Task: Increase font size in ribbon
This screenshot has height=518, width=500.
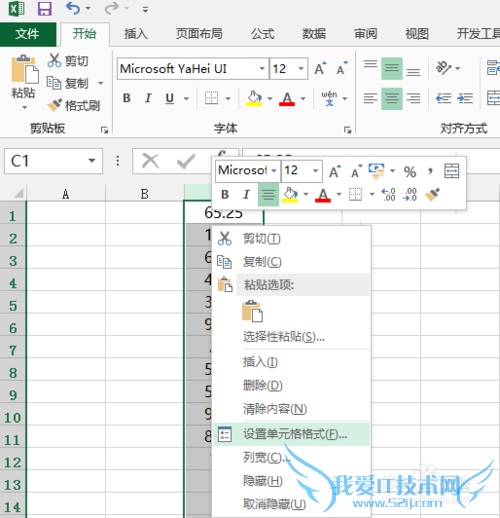Action: point(320,69)
